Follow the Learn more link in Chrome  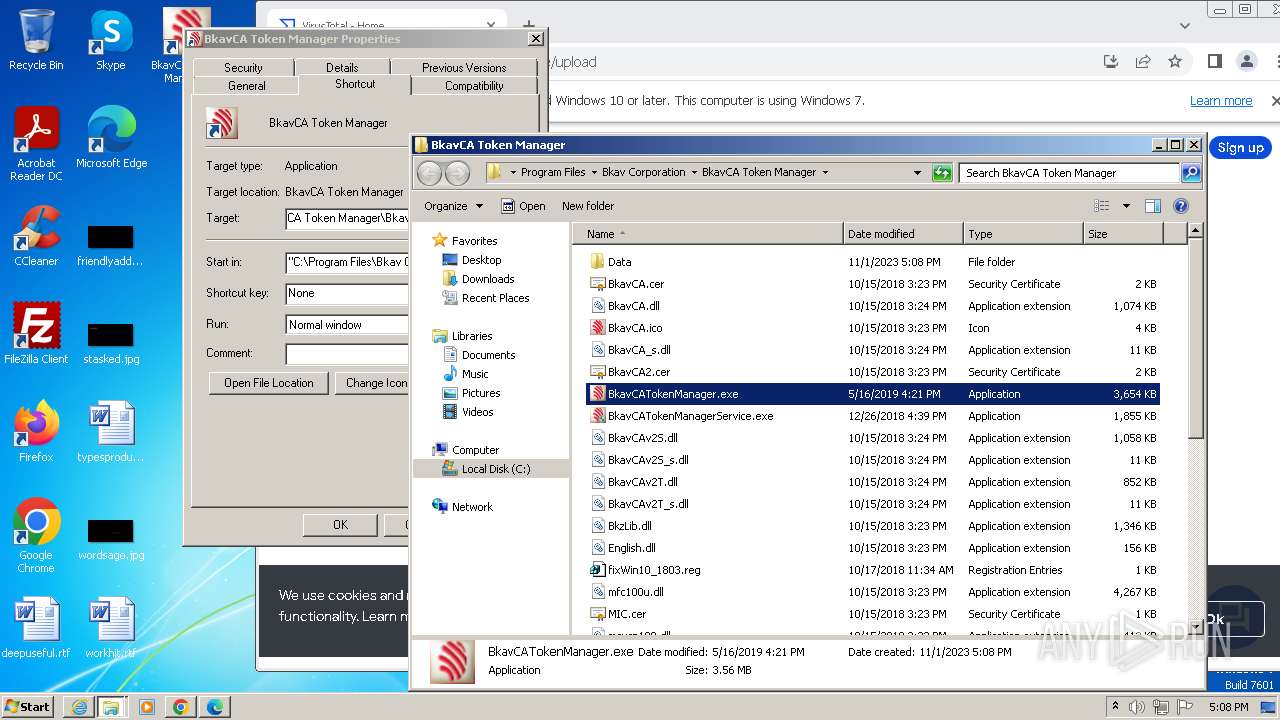pyautogui.click(x=1221, y=101)
